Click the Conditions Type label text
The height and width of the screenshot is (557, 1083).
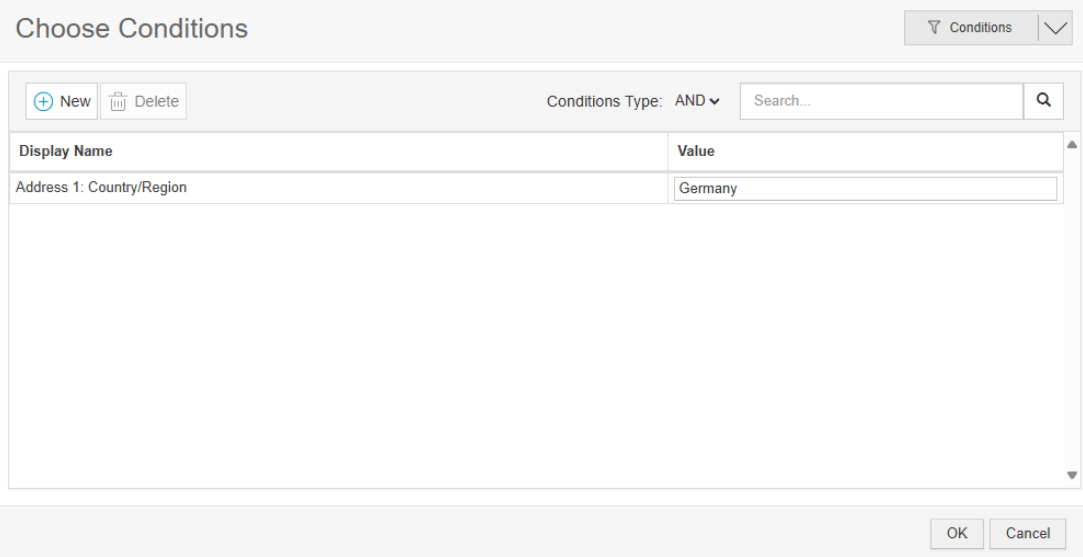point(604,101)
